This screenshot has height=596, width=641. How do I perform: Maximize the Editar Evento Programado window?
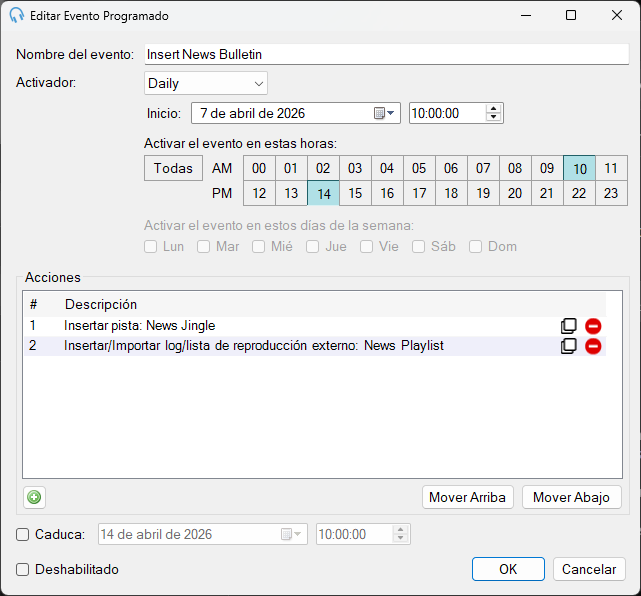pyautogui.click(x=571, y=15)
